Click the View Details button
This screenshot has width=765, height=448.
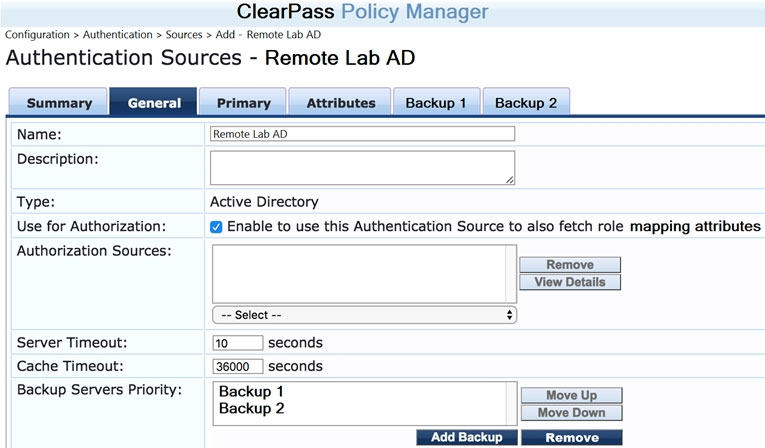click(570, 282)
